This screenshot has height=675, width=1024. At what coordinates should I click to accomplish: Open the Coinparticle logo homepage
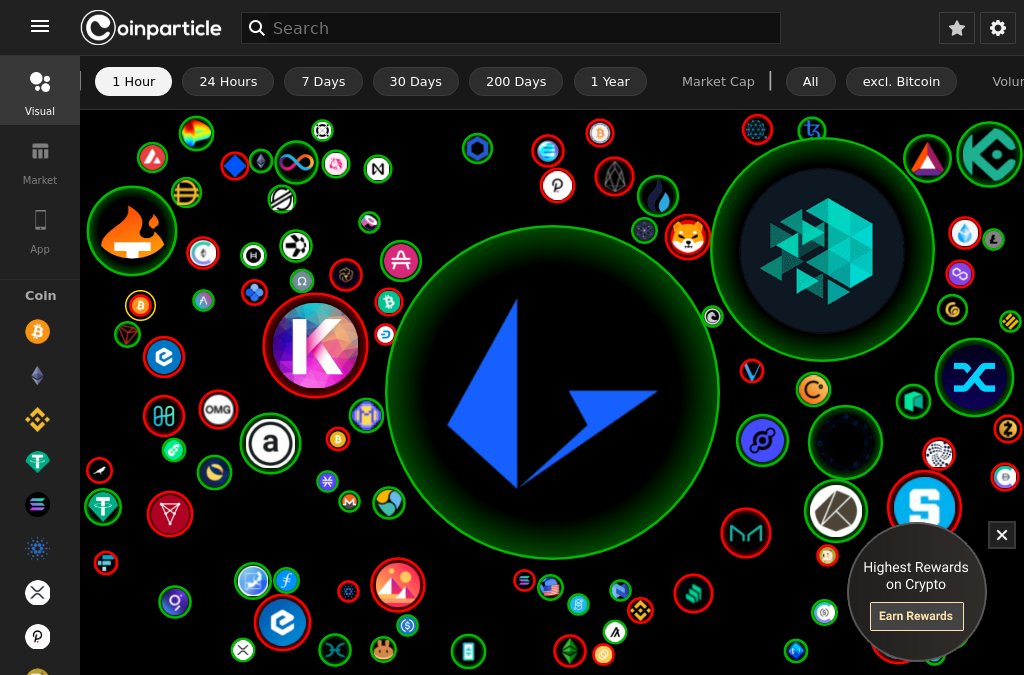point(151,27)
